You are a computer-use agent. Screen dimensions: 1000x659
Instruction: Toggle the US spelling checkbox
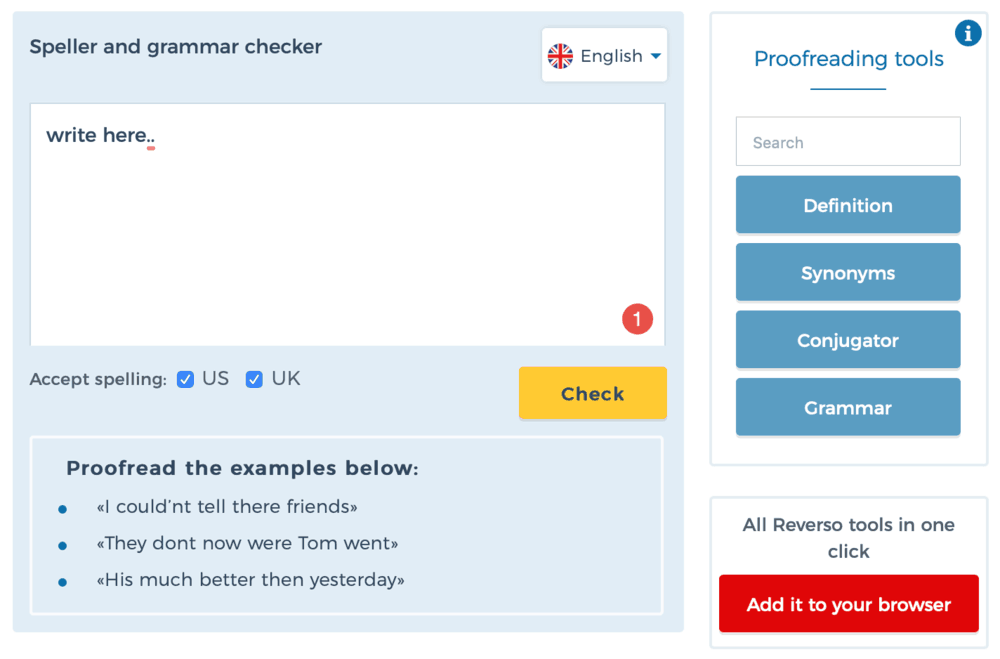[x=186, y=380]
